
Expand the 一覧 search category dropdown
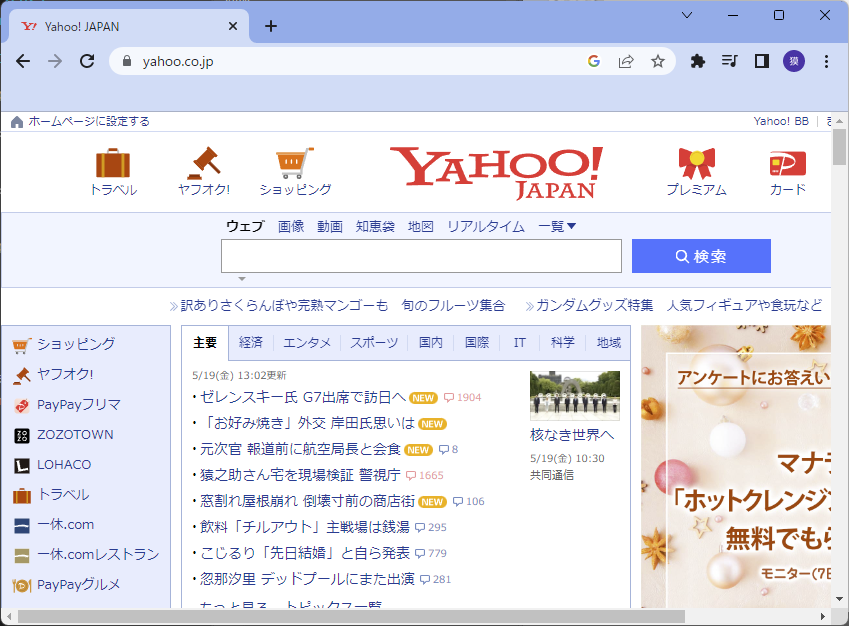coord(557,226)
